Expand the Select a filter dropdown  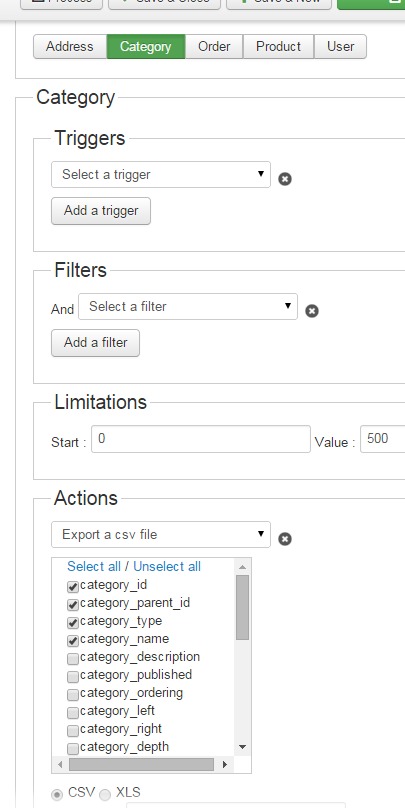coord(188,307)
